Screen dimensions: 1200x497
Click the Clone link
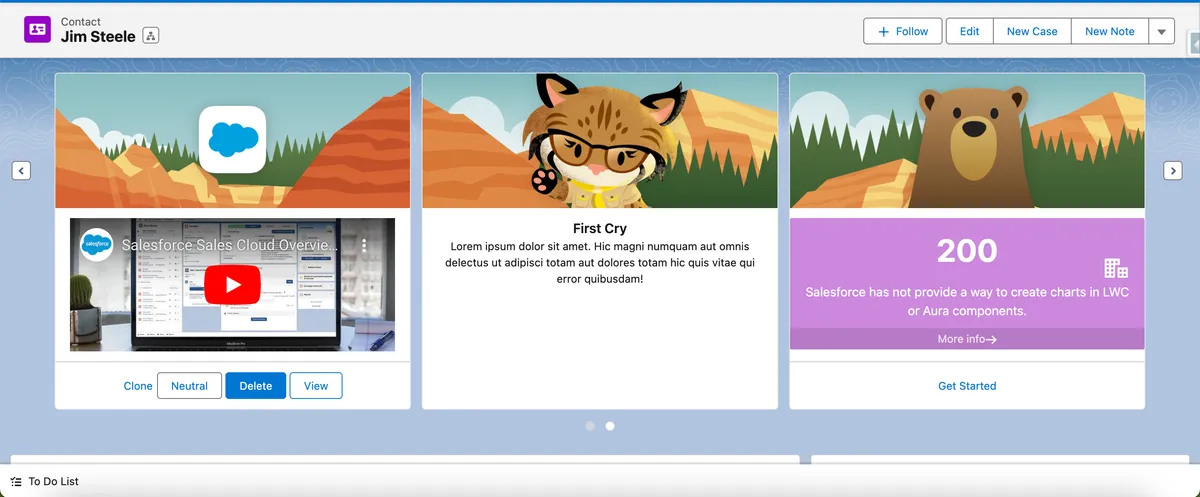coord(138,386)
